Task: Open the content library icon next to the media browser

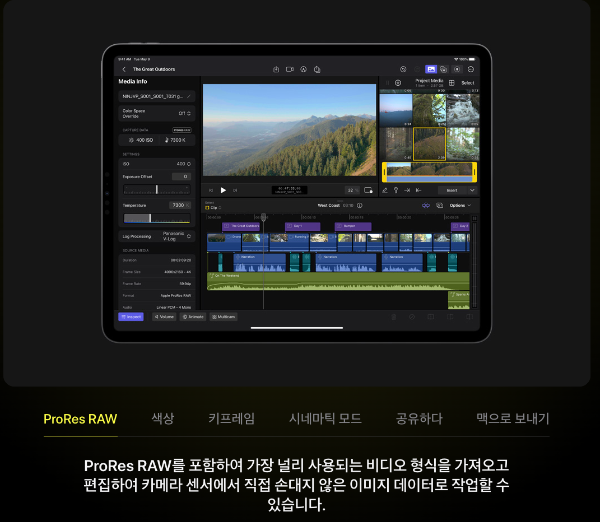Action: coord(443,69)
